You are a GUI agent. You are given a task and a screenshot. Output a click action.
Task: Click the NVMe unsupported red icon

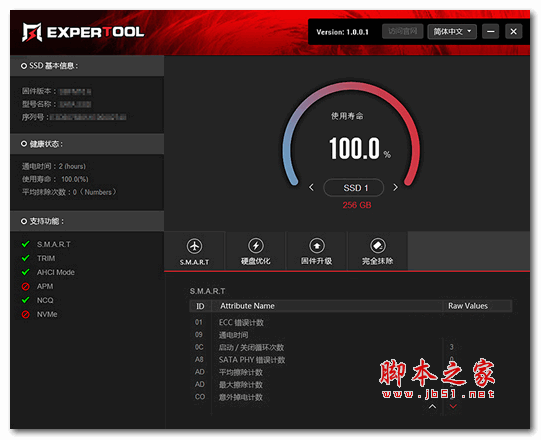(26, 314)
